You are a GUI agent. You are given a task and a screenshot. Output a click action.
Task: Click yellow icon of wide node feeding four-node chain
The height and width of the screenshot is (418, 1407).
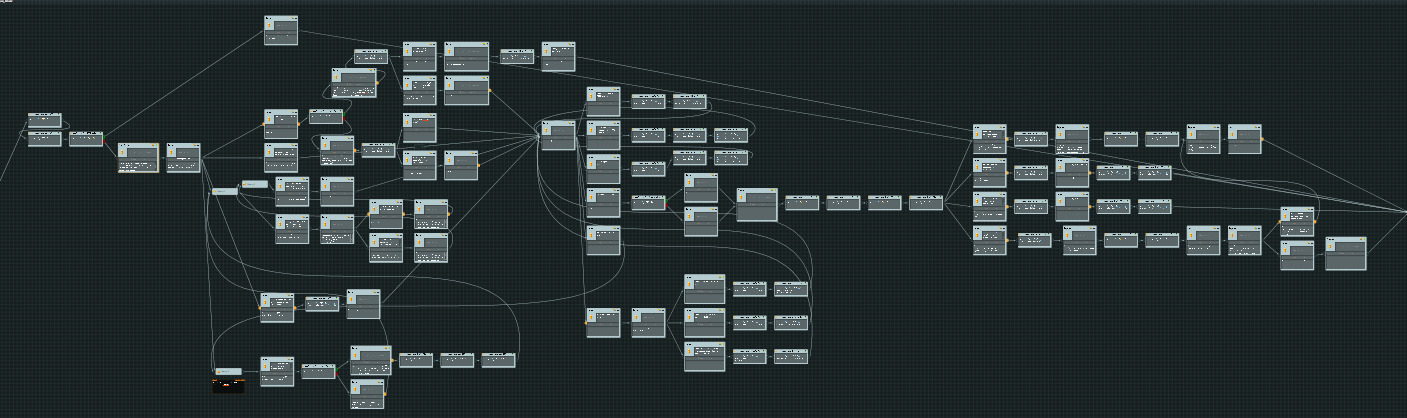742,199
